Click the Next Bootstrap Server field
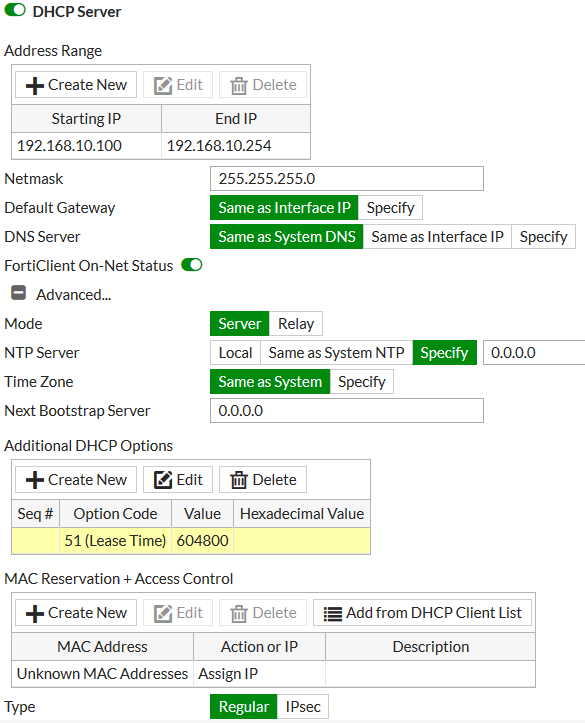Screen dimensions: 585x723 pos(347,410)
